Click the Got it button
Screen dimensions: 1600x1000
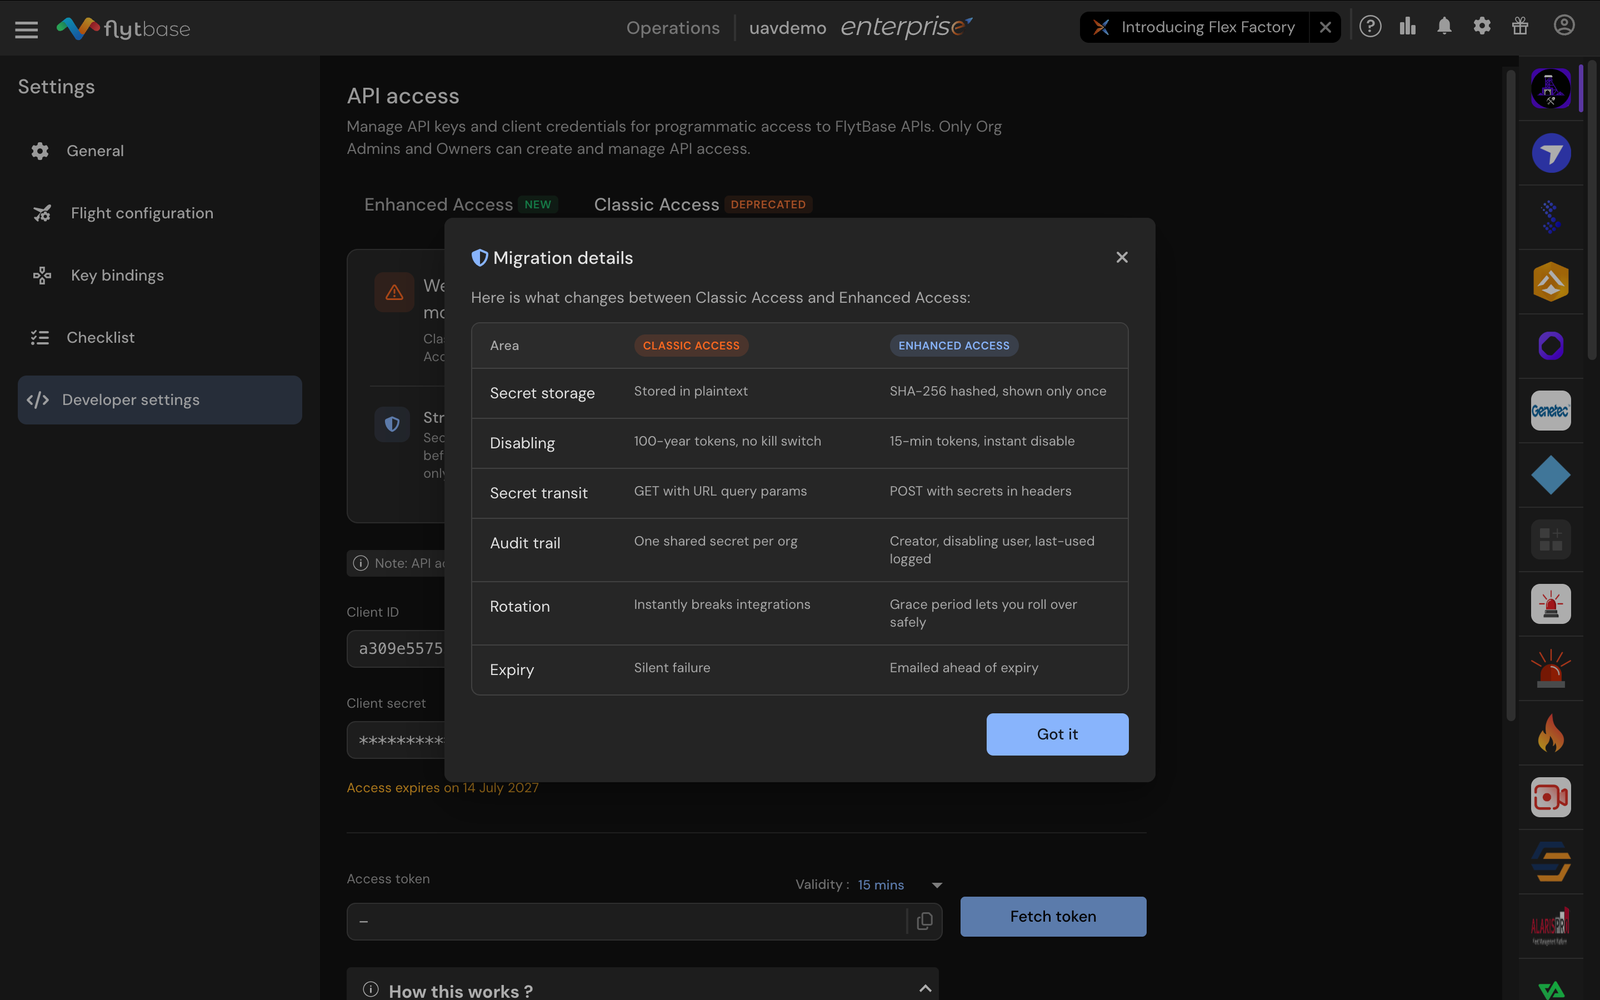(x=1057, y=734)
